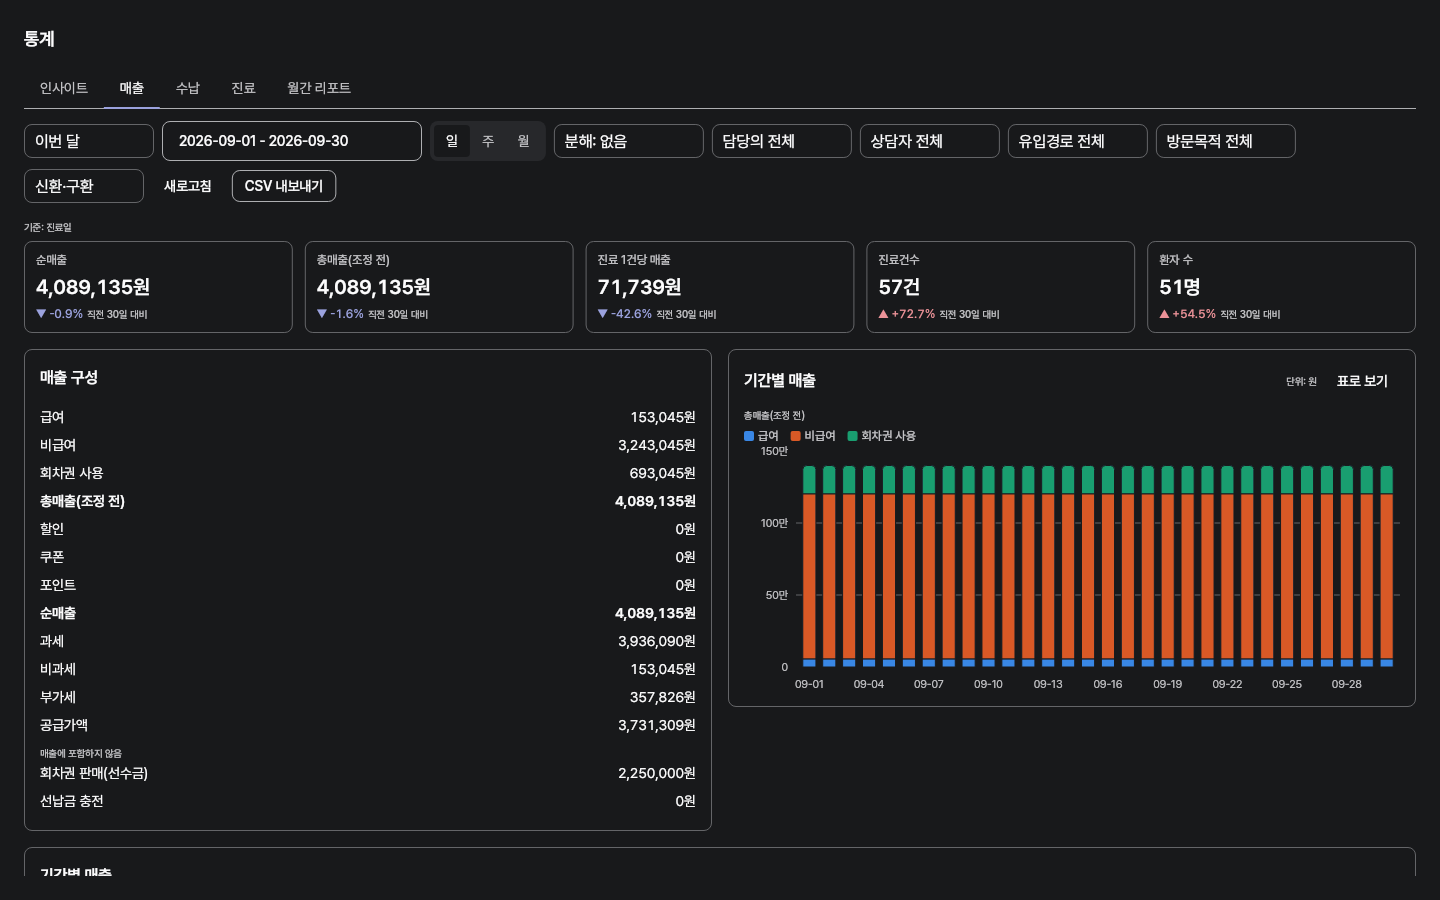Image resolution: width=1440 pixels, height=900 pixels.
Task: Click the 새로고침 refresh button
Action: pos(188,186)
